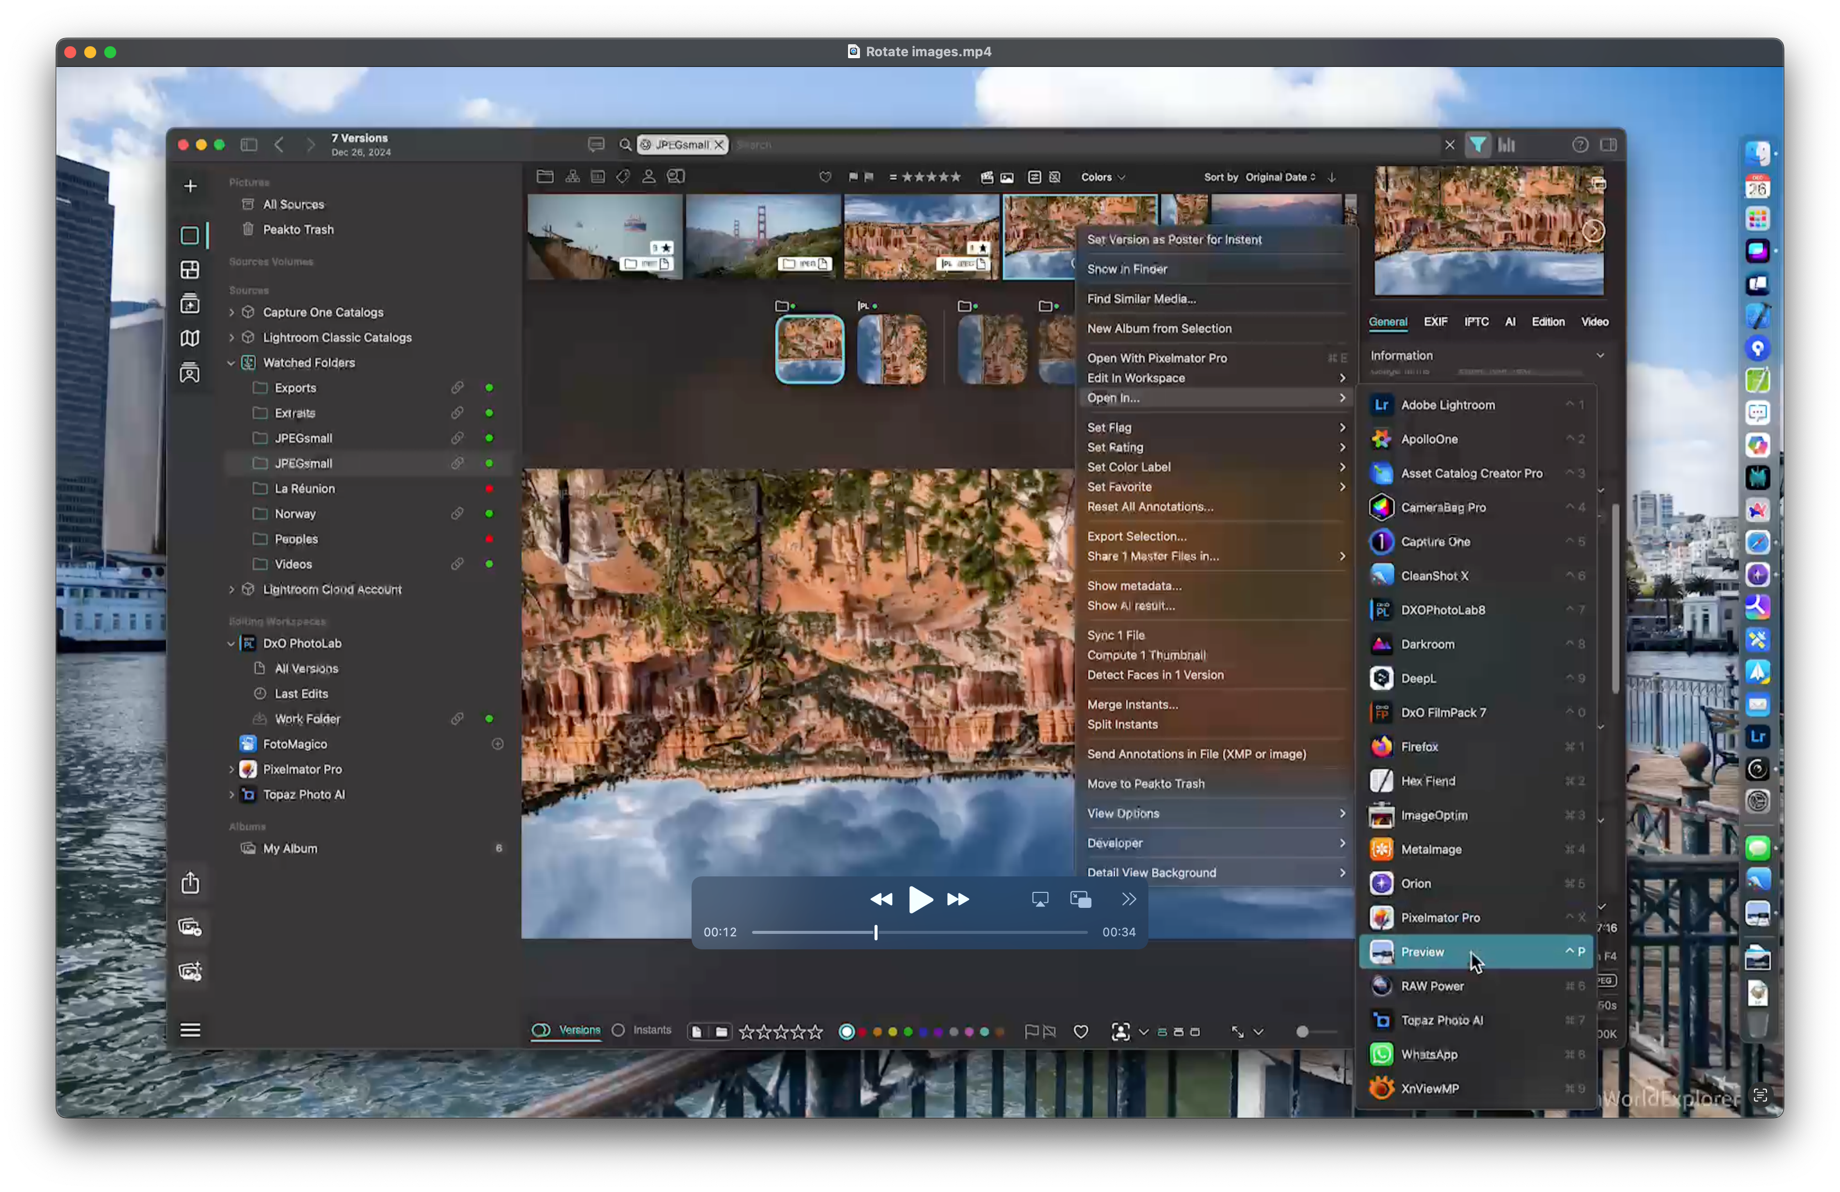Choose Preview in Open In submenu
This screenshot has height=1192, width=1840.
[x=1476, y=952]
